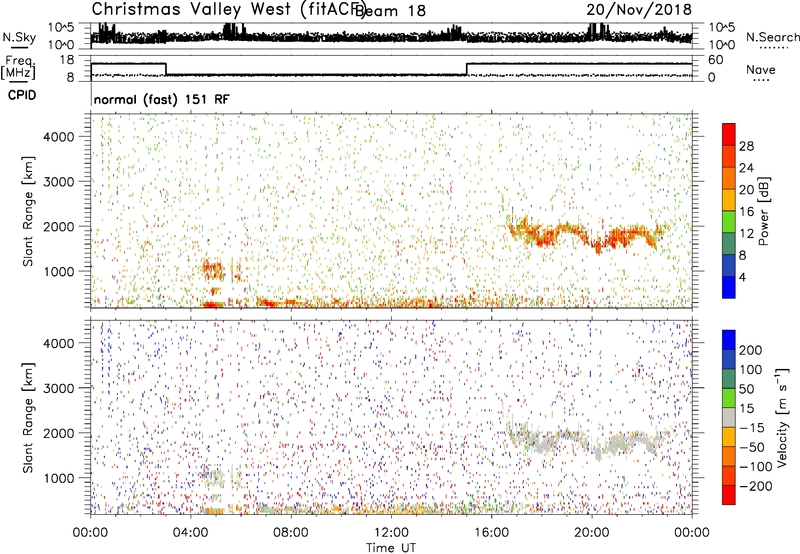This screenshot has height=554, width=800.
Task: Click the "04:00" time tick label
Action: point(190,532)
